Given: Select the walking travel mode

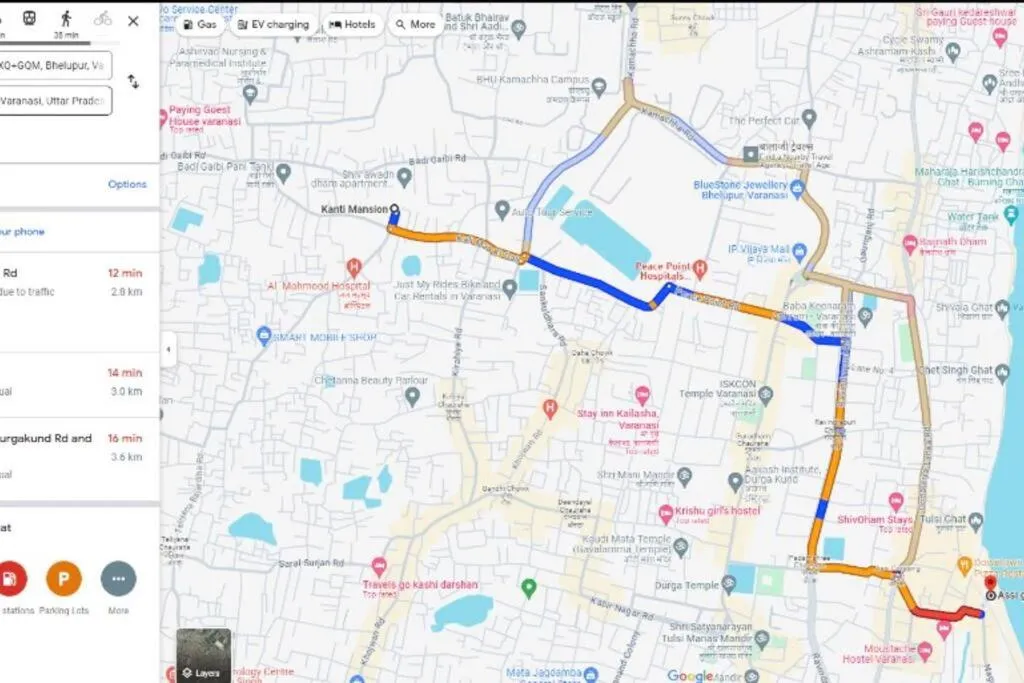Looking at the screenshot, I should 66,19.
